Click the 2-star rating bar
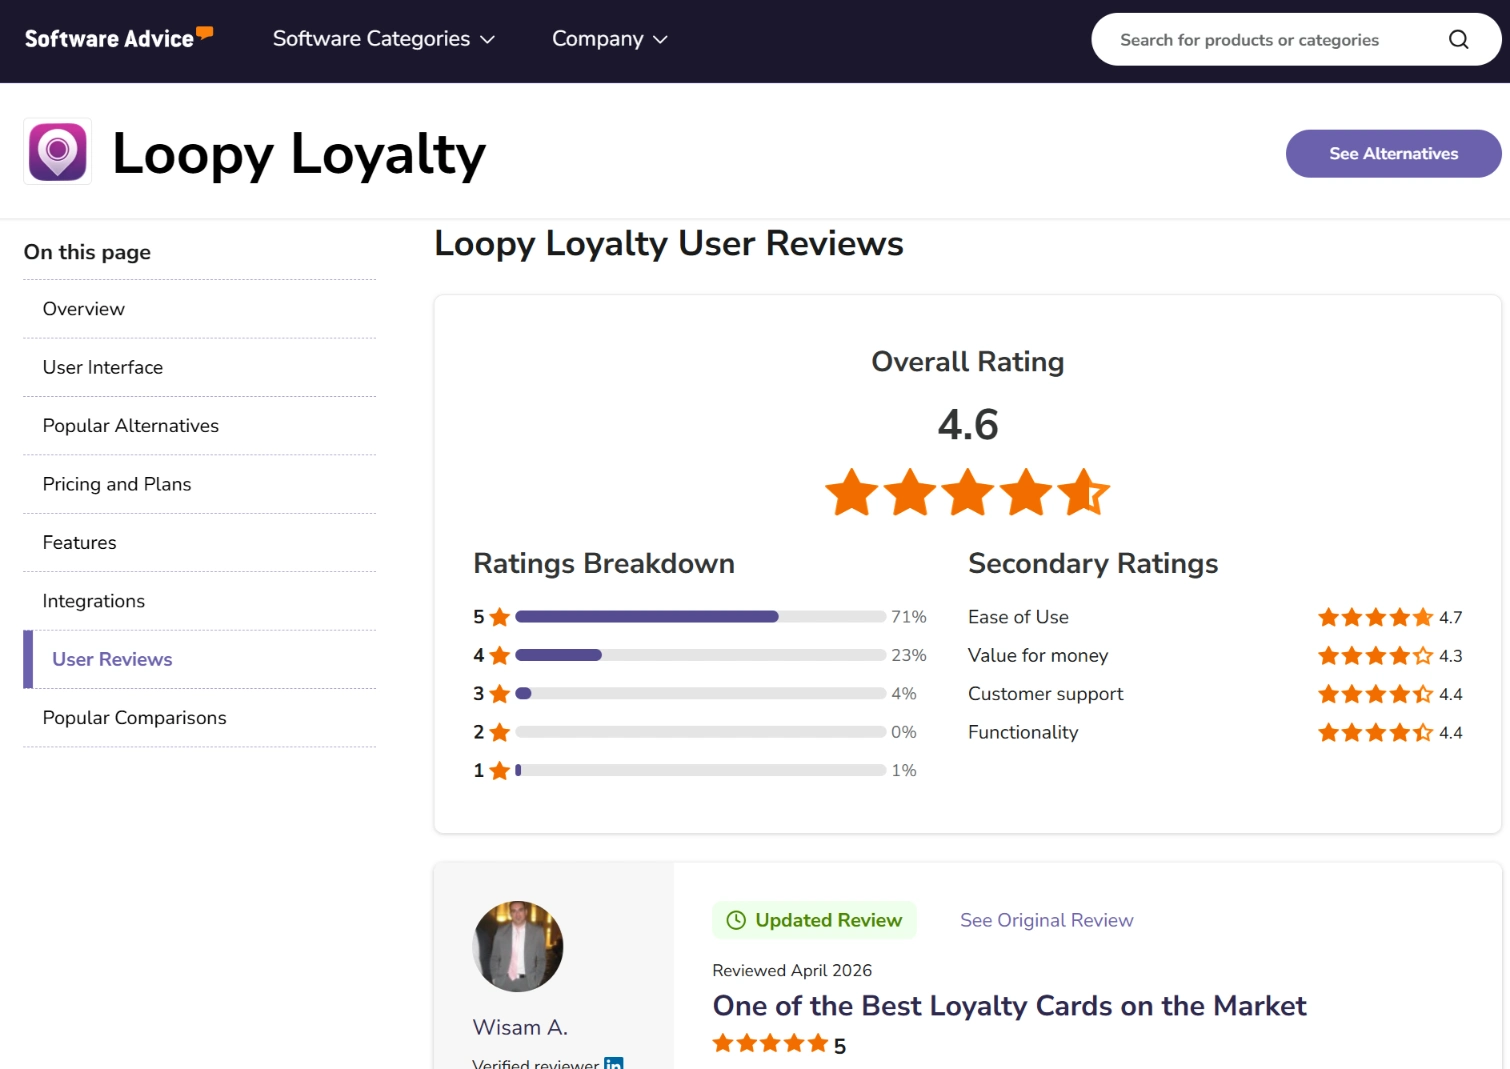The image size is (1510, 1069). click(x=700, y=732)
